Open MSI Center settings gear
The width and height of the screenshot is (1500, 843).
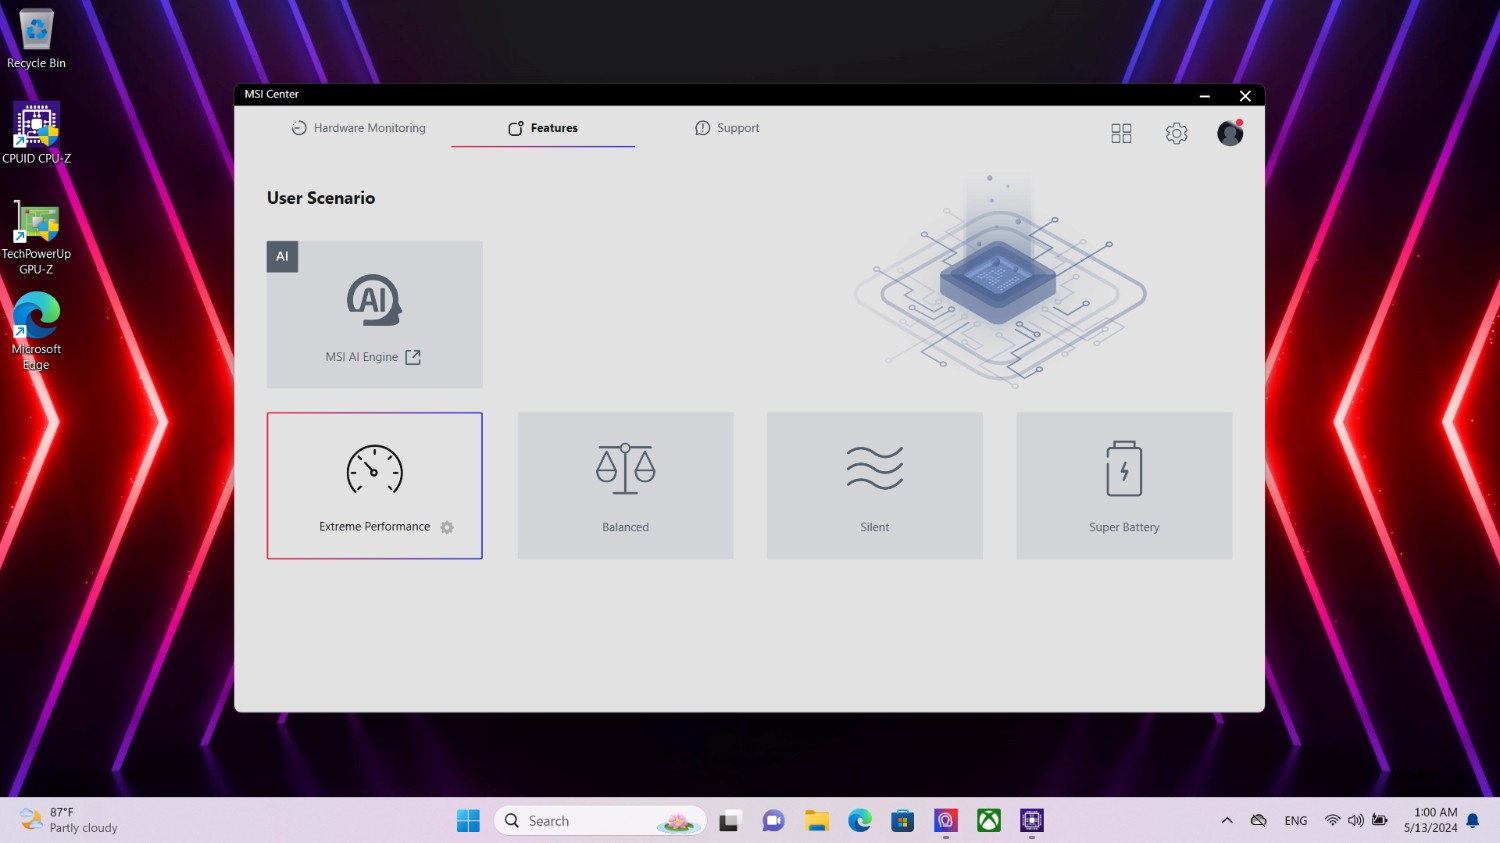click(1176, 133)
